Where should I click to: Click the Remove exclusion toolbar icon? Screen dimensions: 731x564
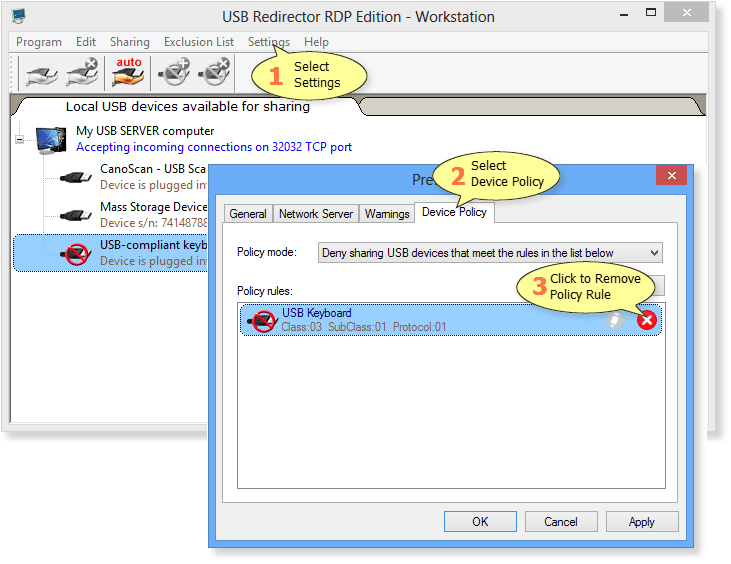[214, 73]
